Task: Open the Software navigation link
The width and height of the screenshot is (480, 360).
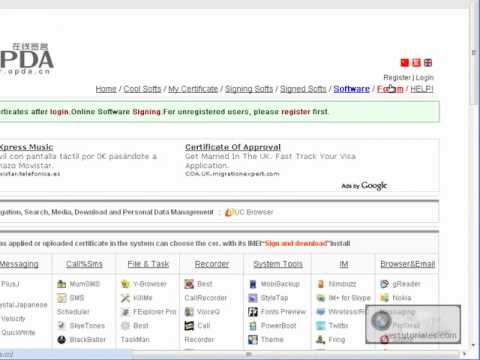Action: pyautogui.click(x=352, y=89)
